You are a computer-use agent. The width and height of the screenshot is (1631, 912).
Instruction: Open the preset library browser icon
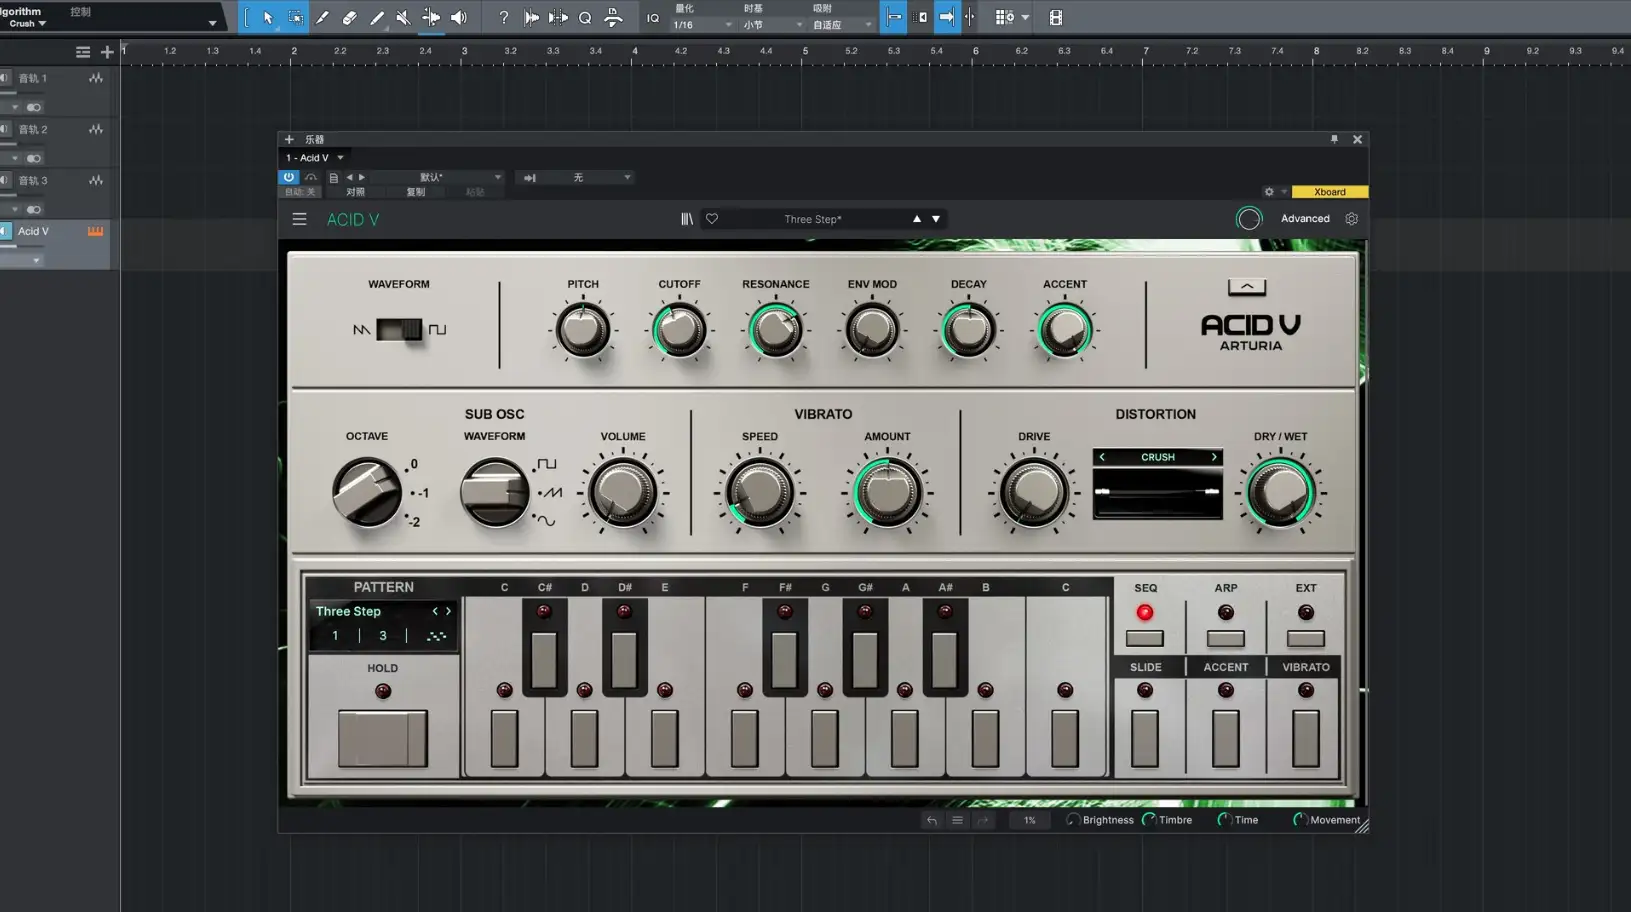click(687, 219)
